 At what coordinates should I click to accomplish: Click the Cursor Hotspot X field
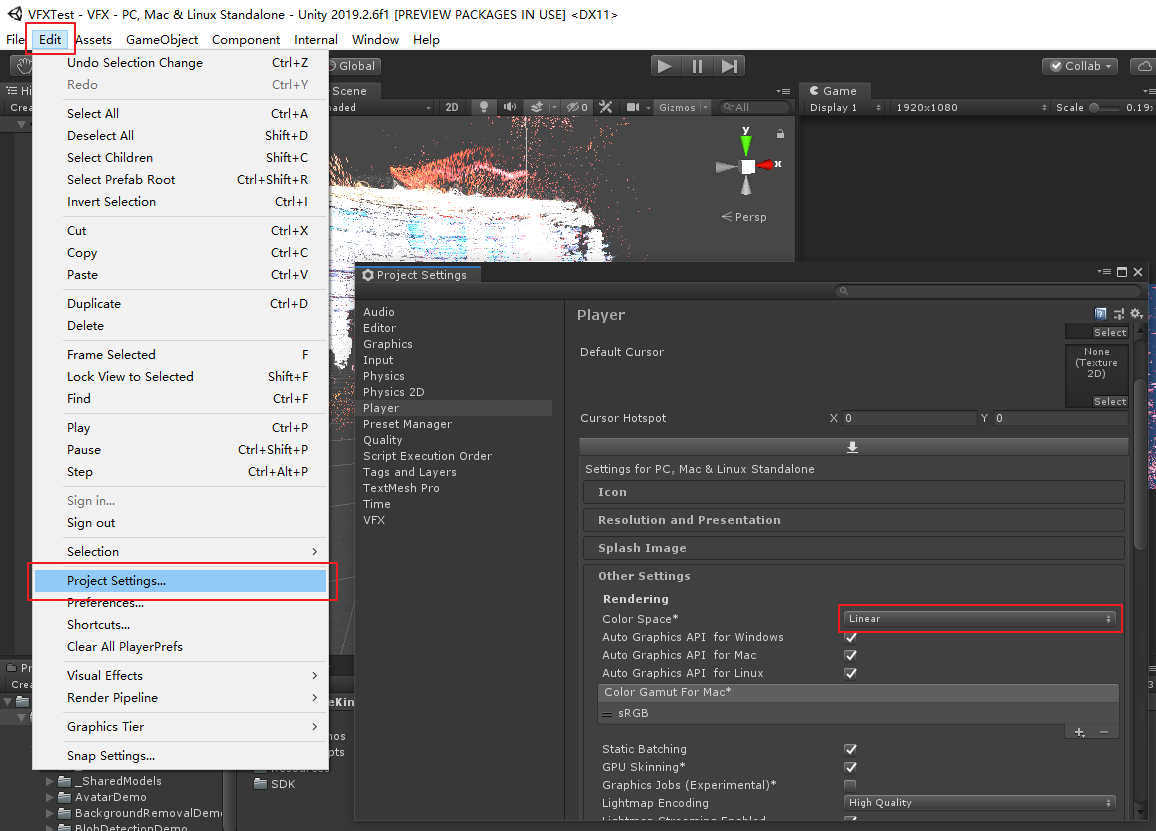pos(910,418)
